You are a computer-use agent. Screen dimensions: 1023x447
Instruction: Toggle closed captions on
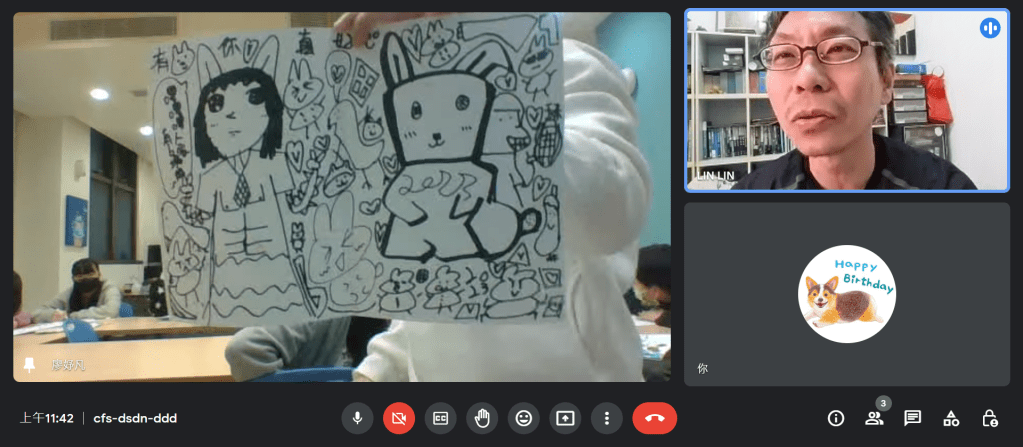click(x=440, y=418)
